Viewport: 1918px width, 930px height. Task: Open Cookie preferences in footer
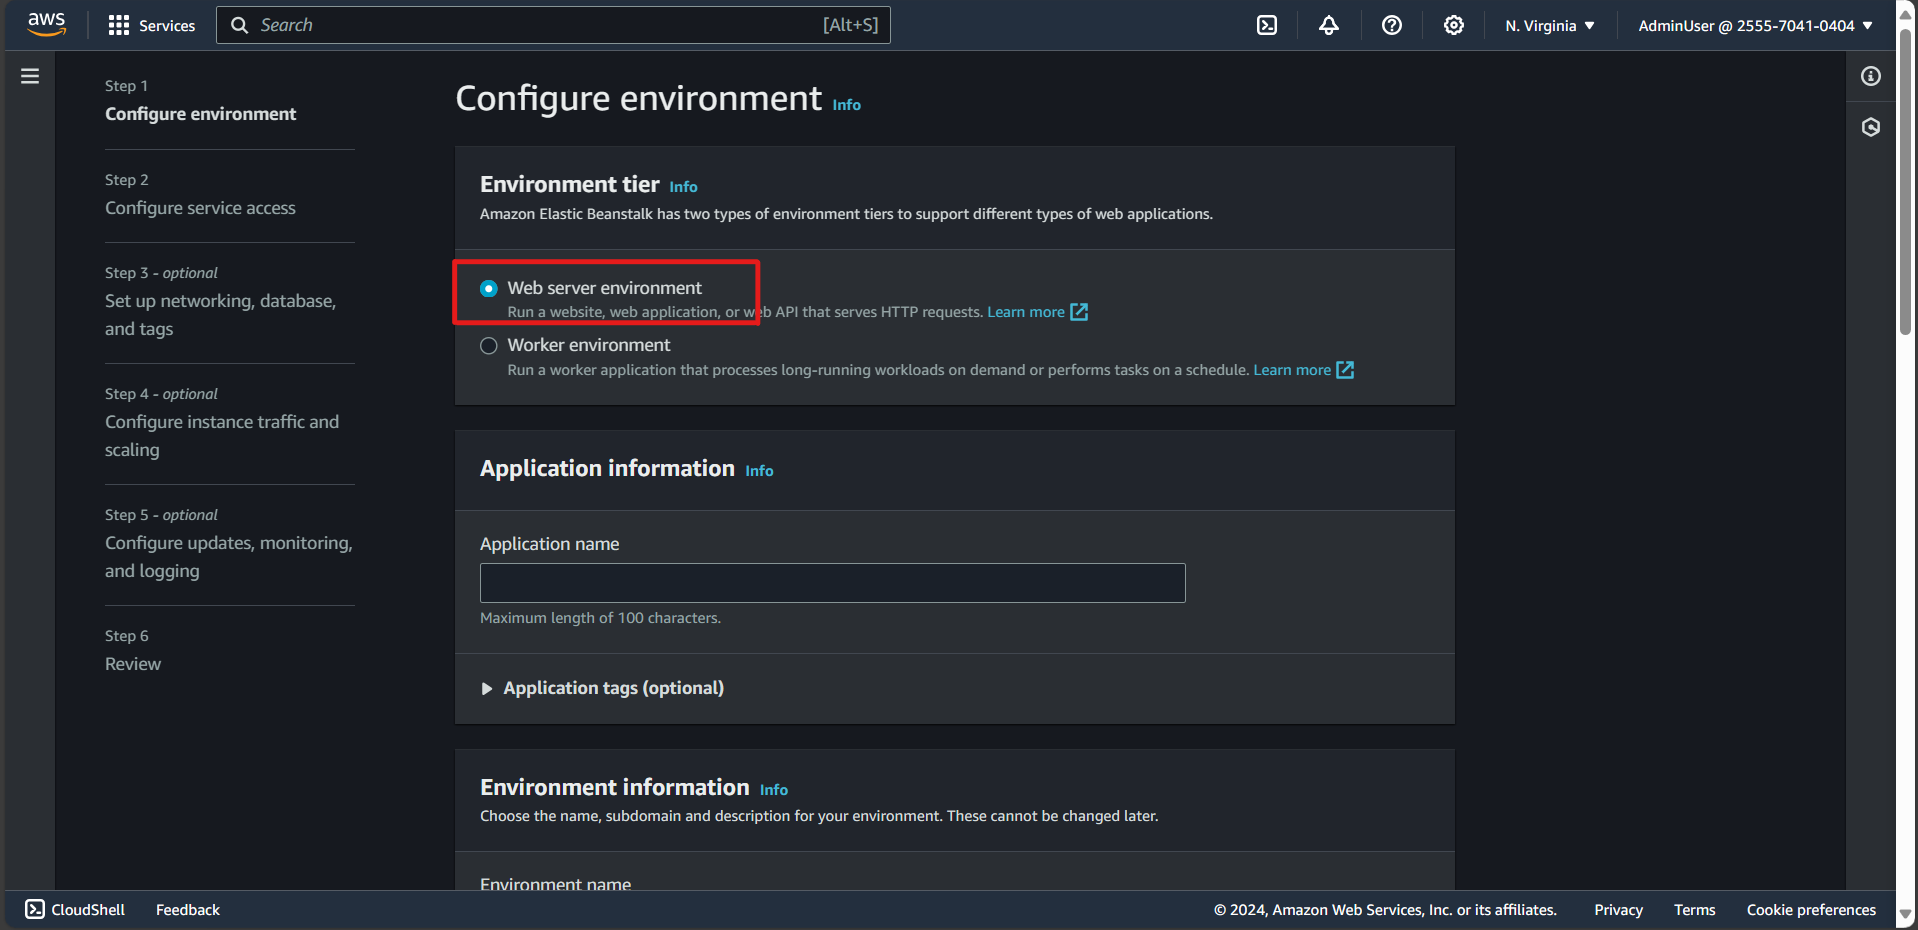click(1811, 910)
